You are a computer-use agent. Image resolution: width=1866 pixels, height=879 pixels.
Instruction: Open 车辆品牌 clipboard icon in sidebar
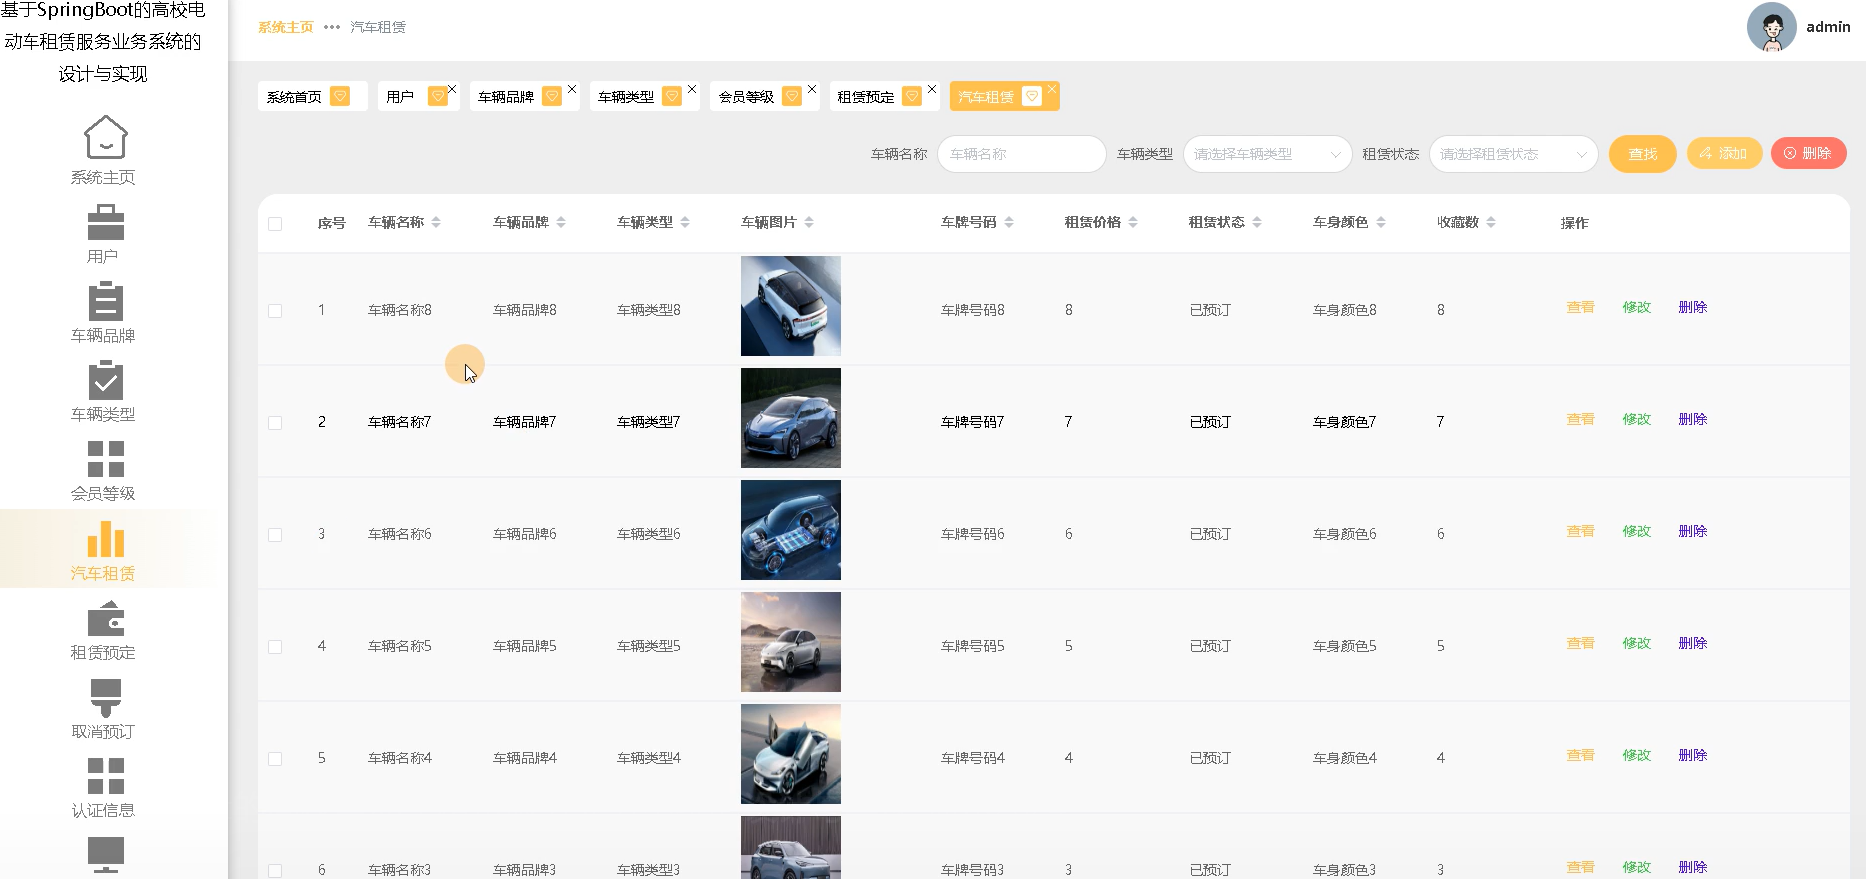(105, 301)
